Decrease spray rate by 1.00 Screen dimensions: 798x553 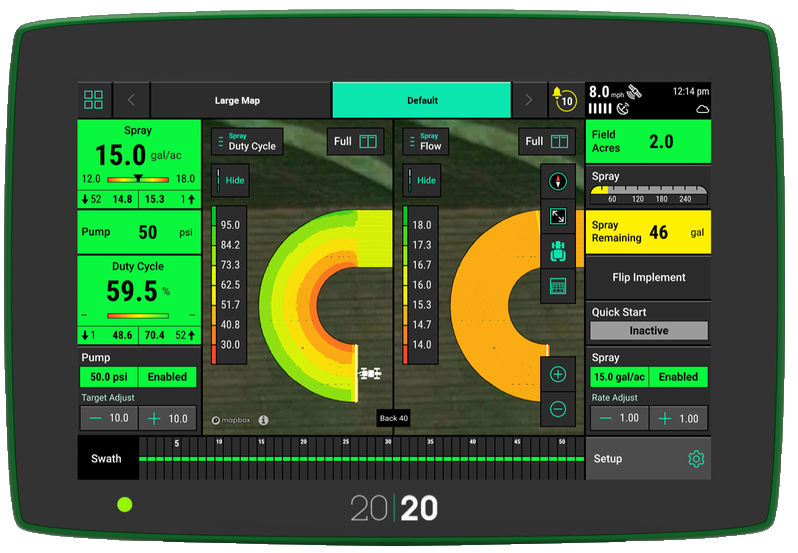point(619,418)
